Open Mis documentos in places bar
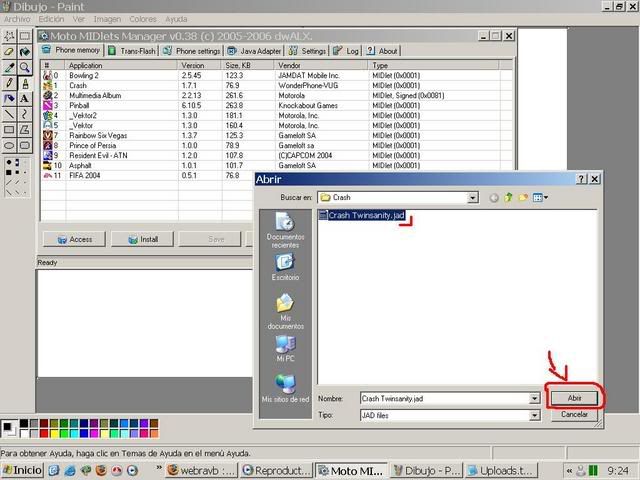The width and height of the screenshot is (640, 480). (285, 311)
